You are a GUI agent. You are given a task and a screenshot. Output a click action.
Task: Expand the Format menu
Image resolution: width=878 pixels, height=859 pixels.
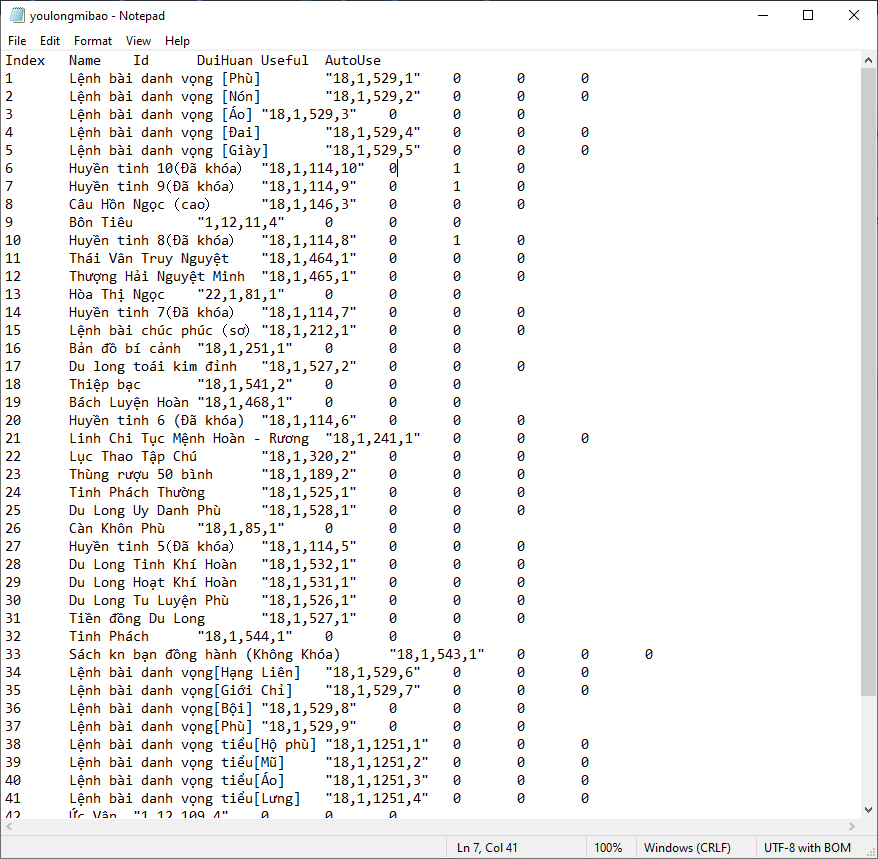tap(93, 41)
